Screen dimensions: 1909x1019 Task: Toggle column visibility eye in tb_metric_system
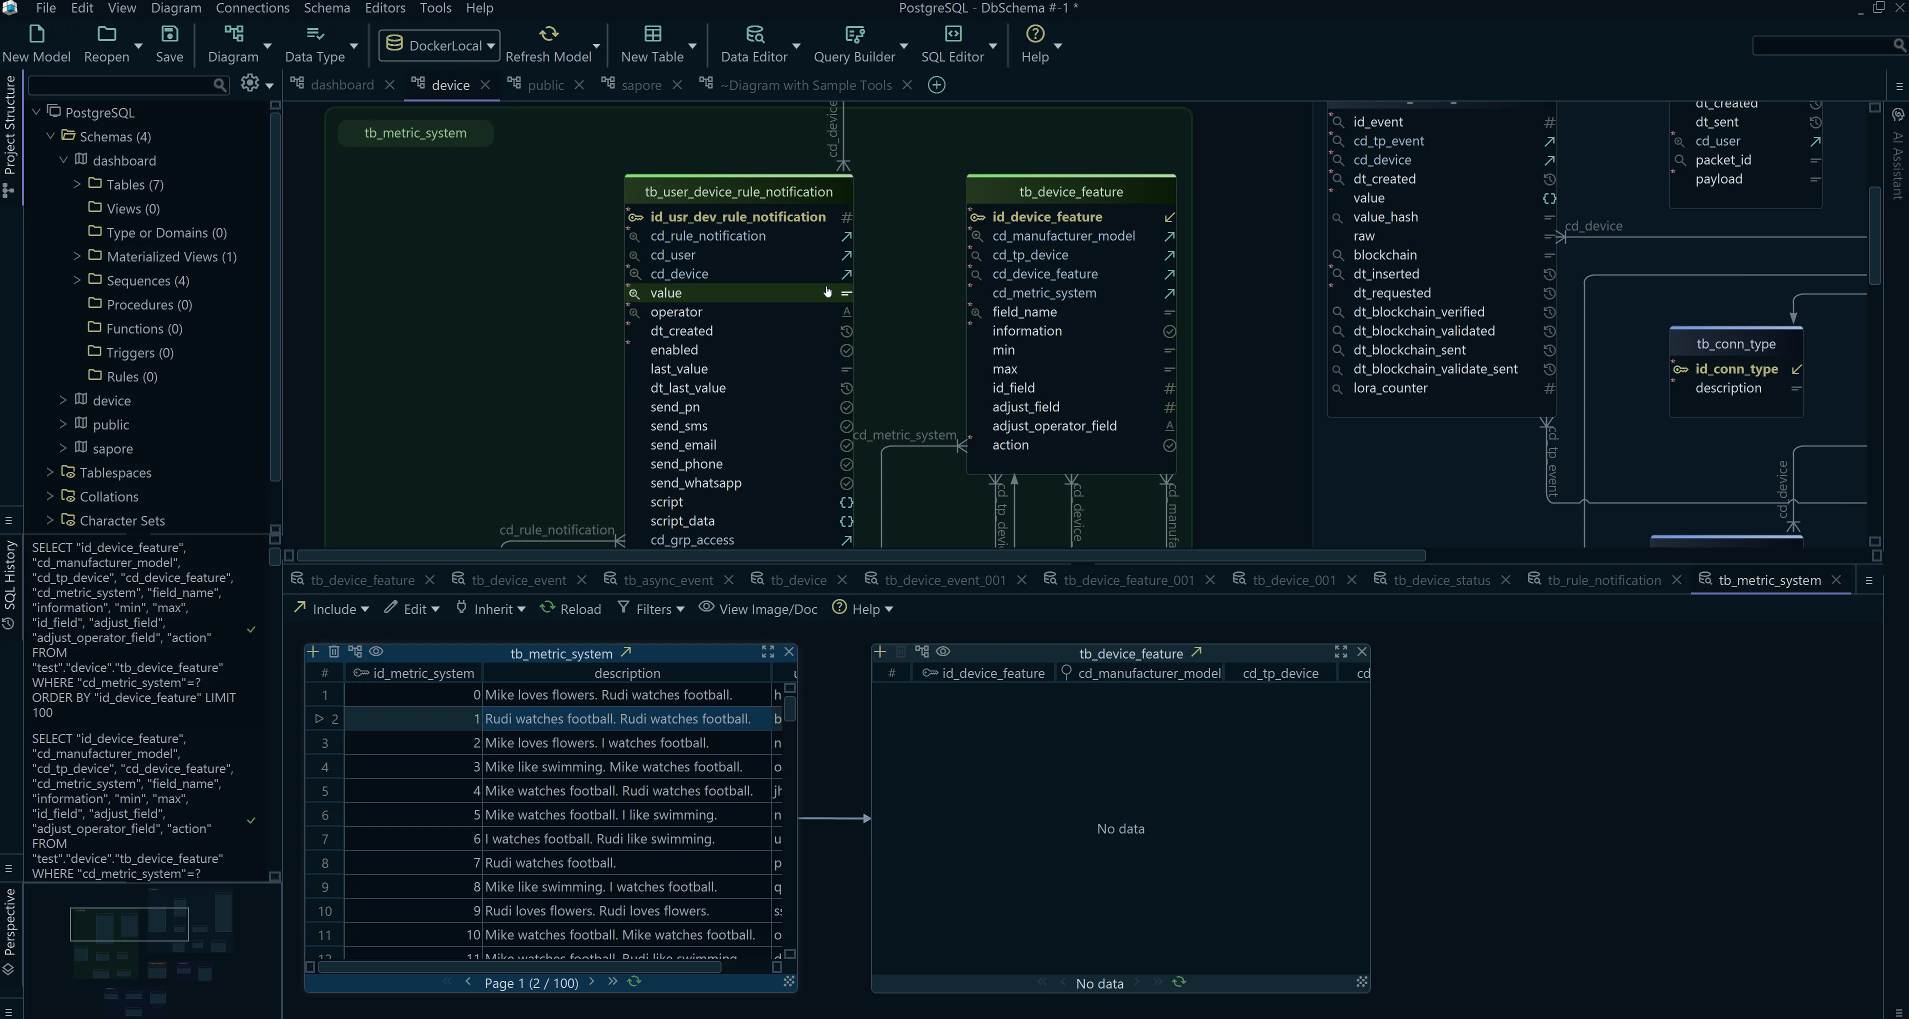pos(377,652)
